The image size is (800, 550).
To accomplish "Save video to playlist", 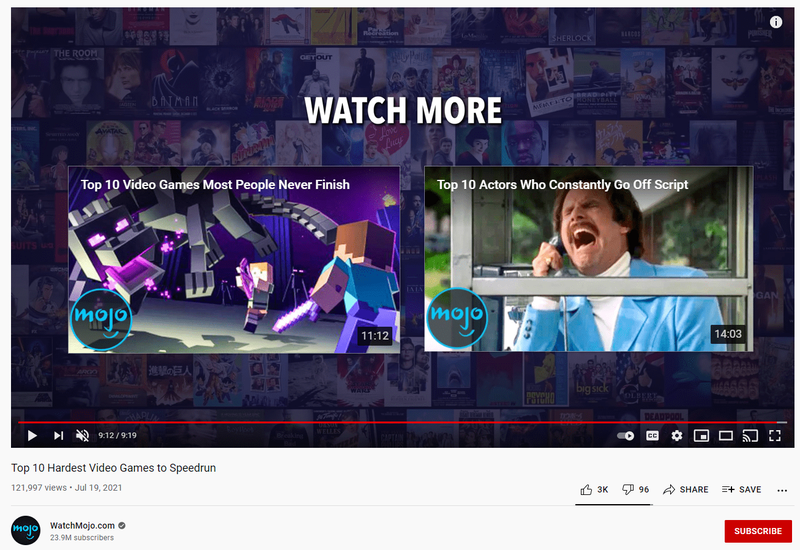I will point(741,489).
